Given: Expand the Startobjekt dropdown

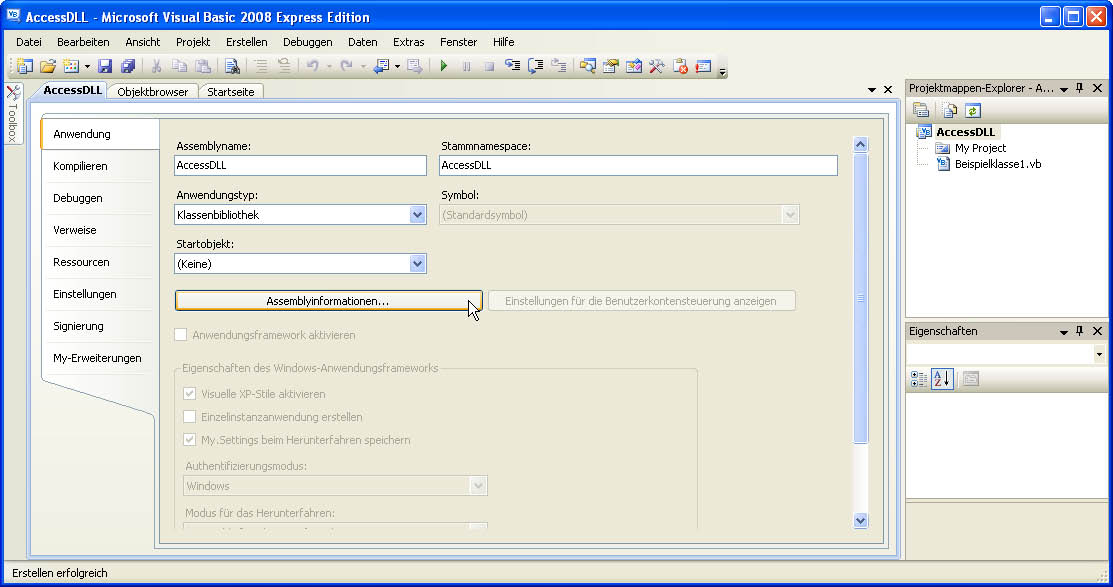Looking at the screenshot, I should point(417,264).
